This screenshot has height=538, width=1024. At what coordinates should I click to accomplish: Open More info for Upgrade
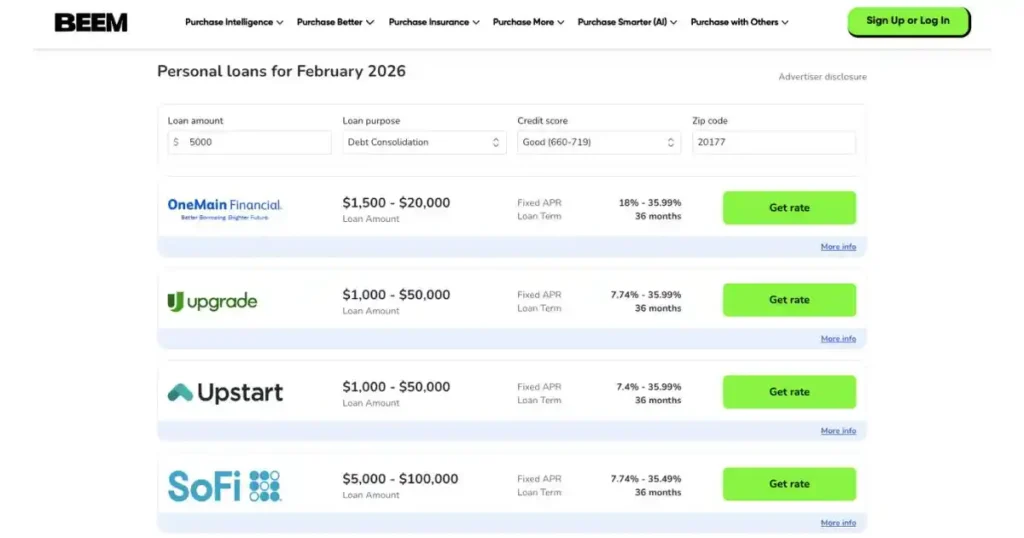tap(838, 339)
